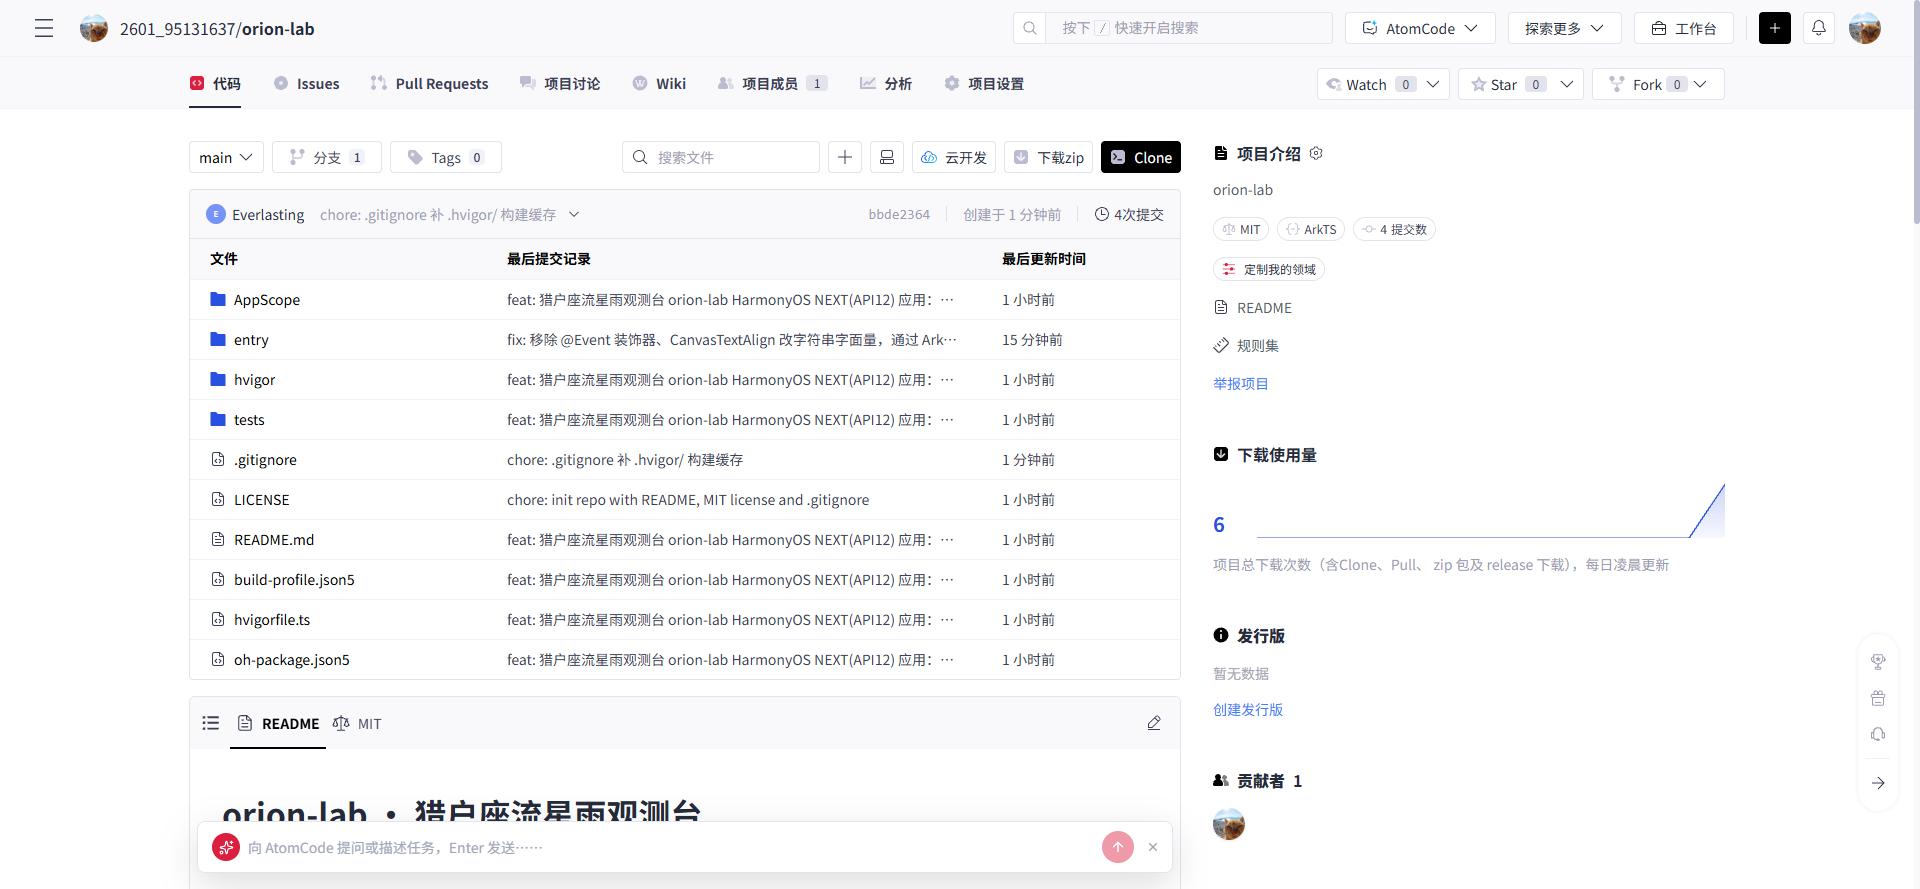Open 工作台 workbench

pyautogui.click(x=1683, y=28)
